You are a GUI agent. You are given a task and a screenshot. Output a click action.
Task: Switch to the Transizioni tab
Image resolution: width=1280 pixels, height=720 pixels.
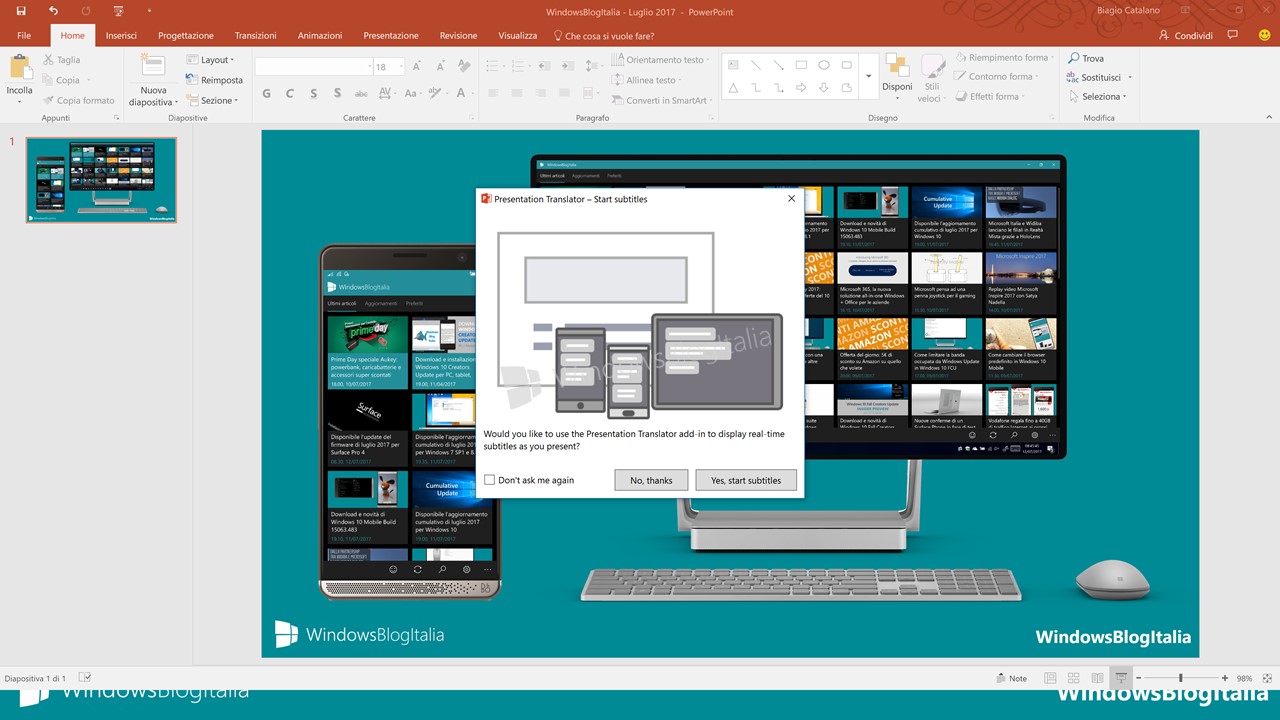(x=255, y=35)
